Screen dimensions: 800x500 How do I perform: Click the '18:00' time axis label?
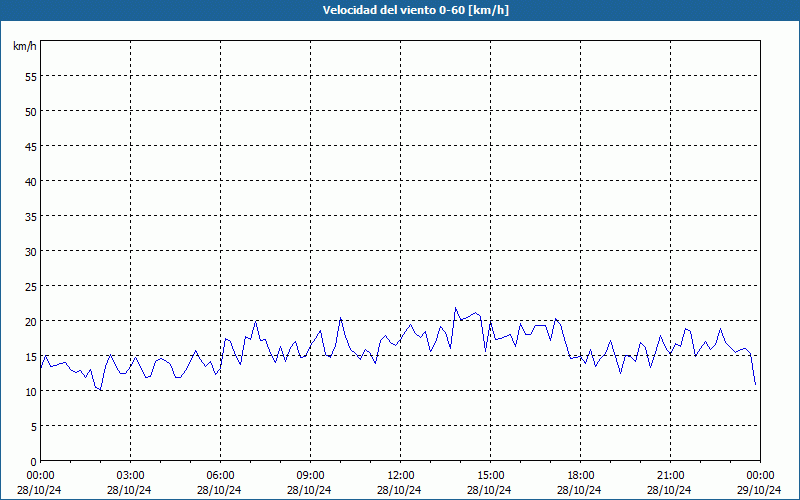point(581,476)
